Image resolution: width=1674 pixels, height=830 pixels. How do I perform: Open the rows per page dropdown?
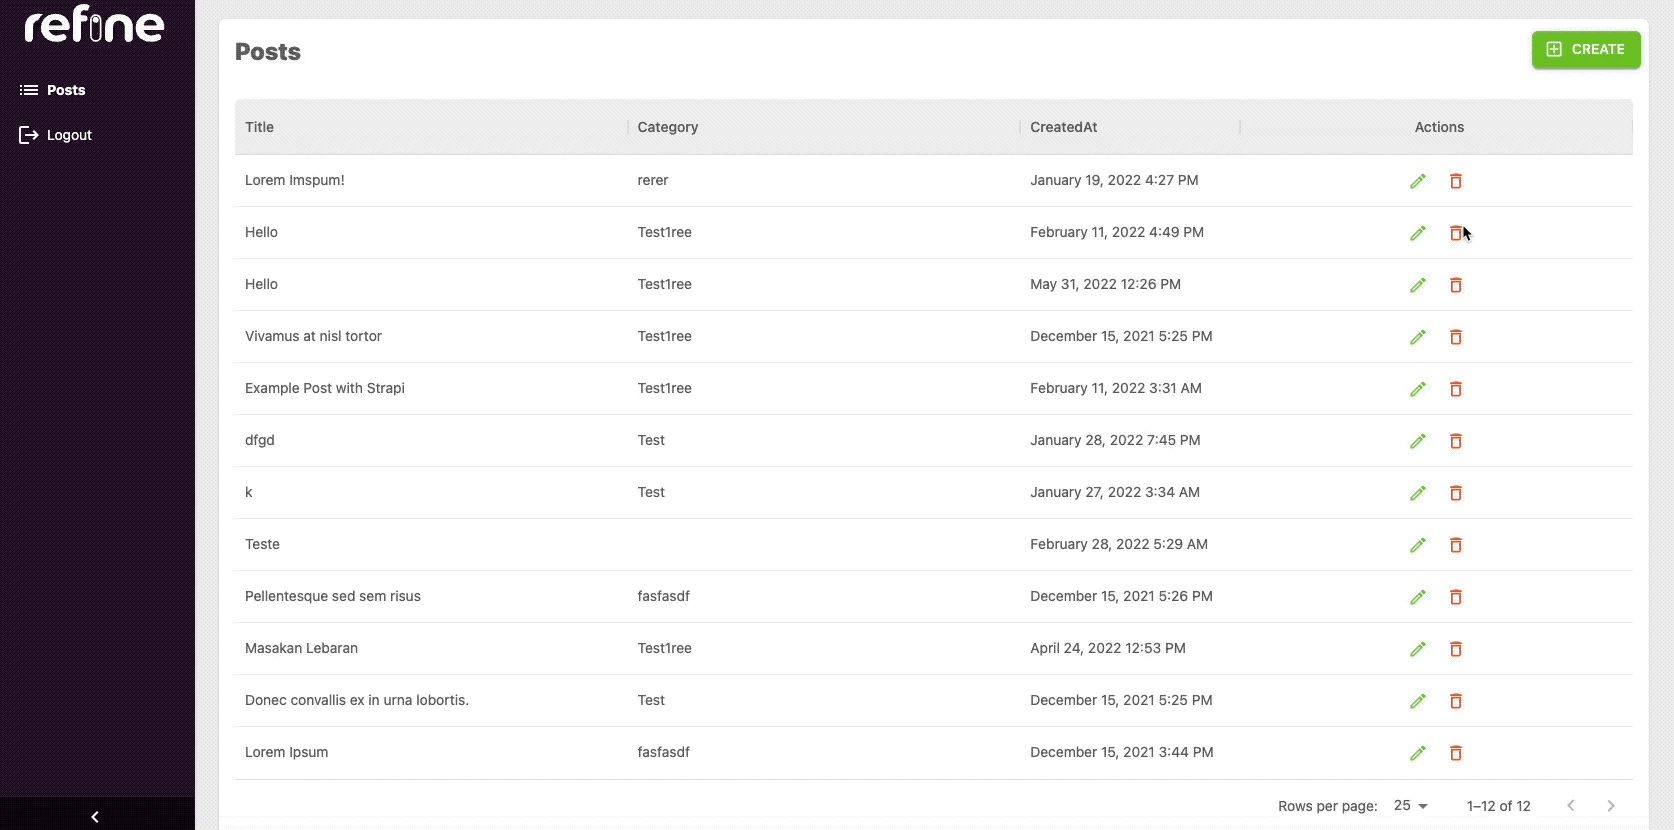[x=1410, y=806]
